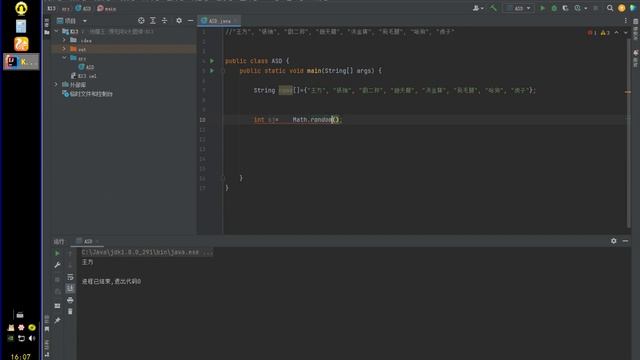Click the wrench icon in Run panel
This screenshot has width=640, height=360.
(x=57, y=265)
